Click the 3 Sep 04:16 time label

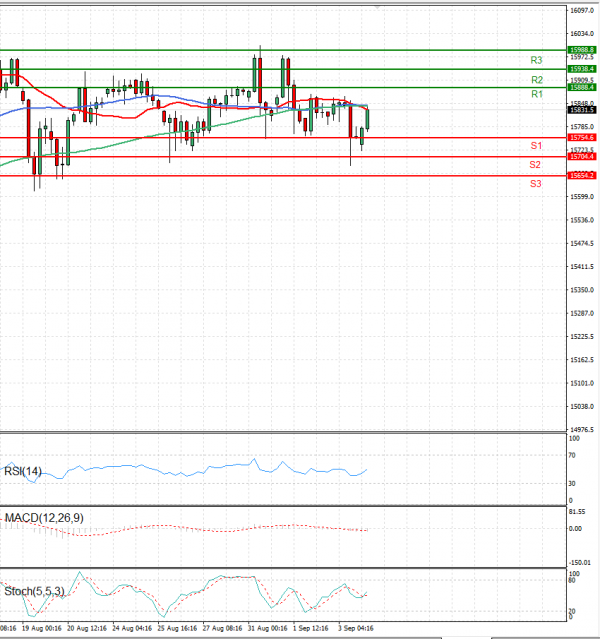click(355, 628)
